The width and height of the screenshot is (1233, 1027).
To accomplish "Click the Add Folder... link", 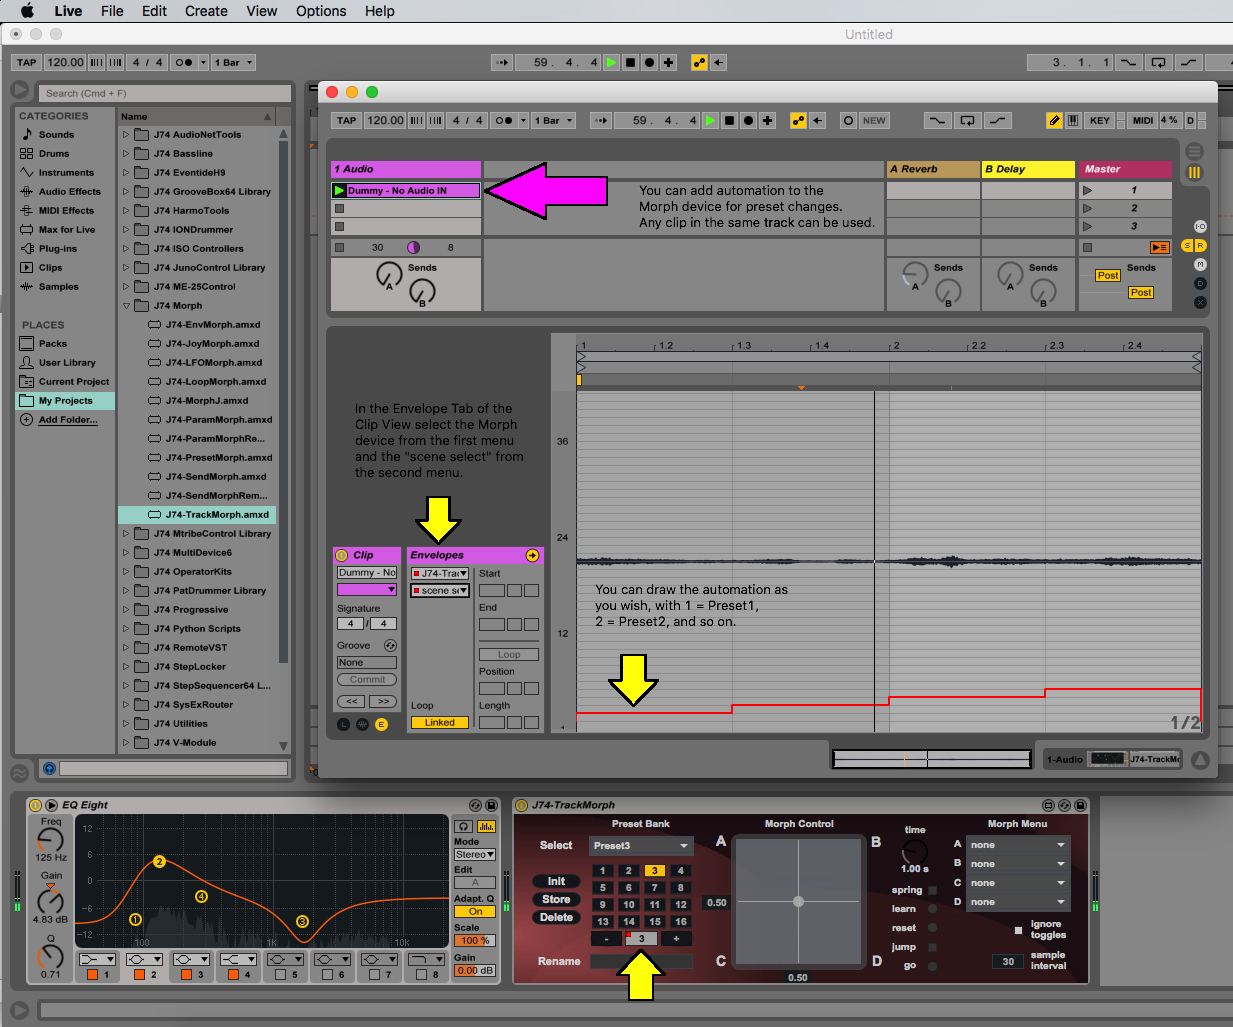I will (x=68, y=420).
